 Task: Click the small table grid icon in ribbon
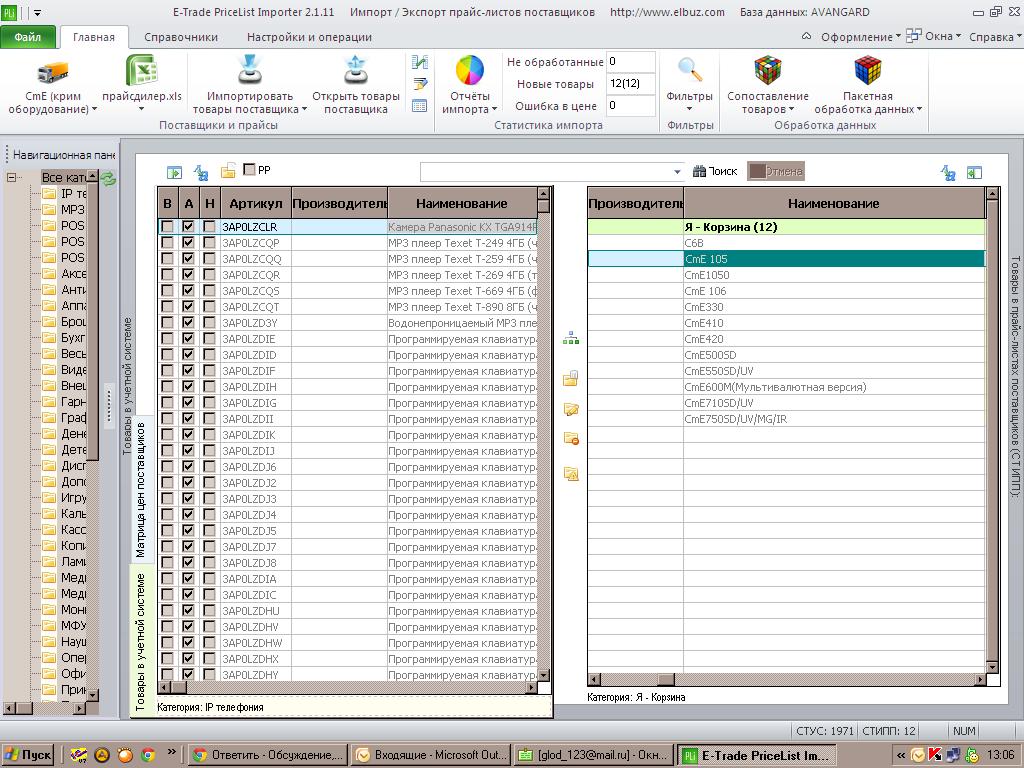click(x=420, y=105)
